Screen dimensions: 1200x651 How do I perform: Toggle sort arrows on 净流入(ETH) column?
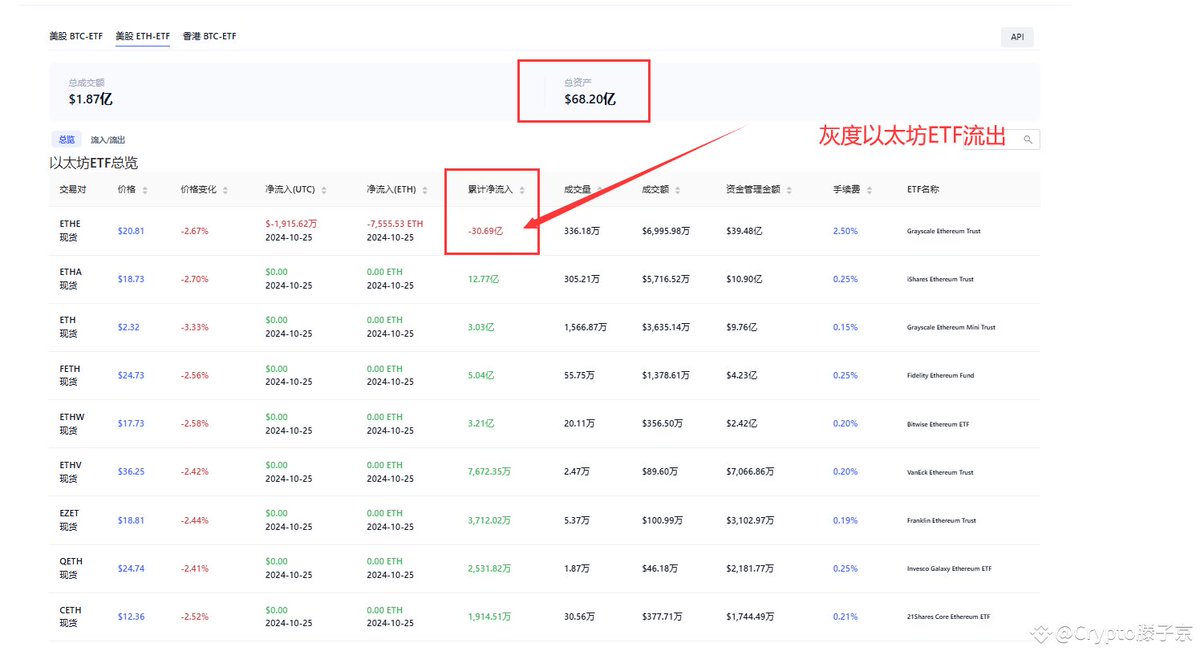(x=425, y=190)
